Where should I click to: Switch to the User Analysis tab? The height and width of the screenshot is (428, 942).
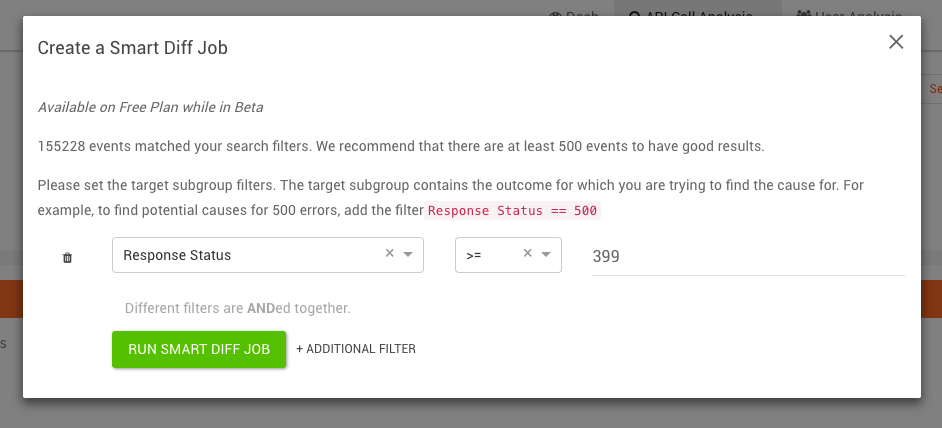coord(849,12)
